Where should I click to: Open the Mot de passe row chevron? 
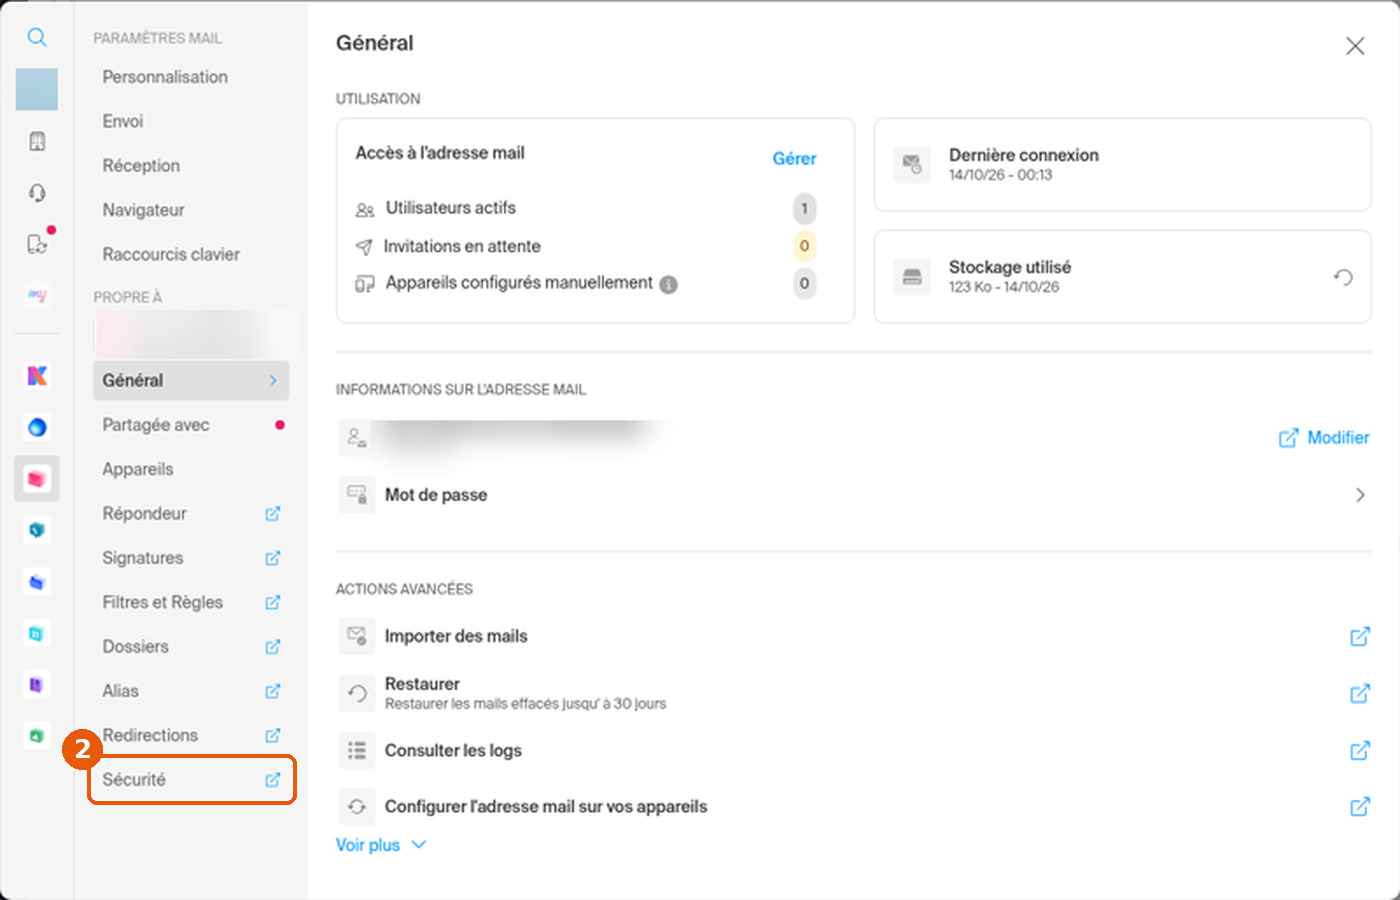point(1359,495)
